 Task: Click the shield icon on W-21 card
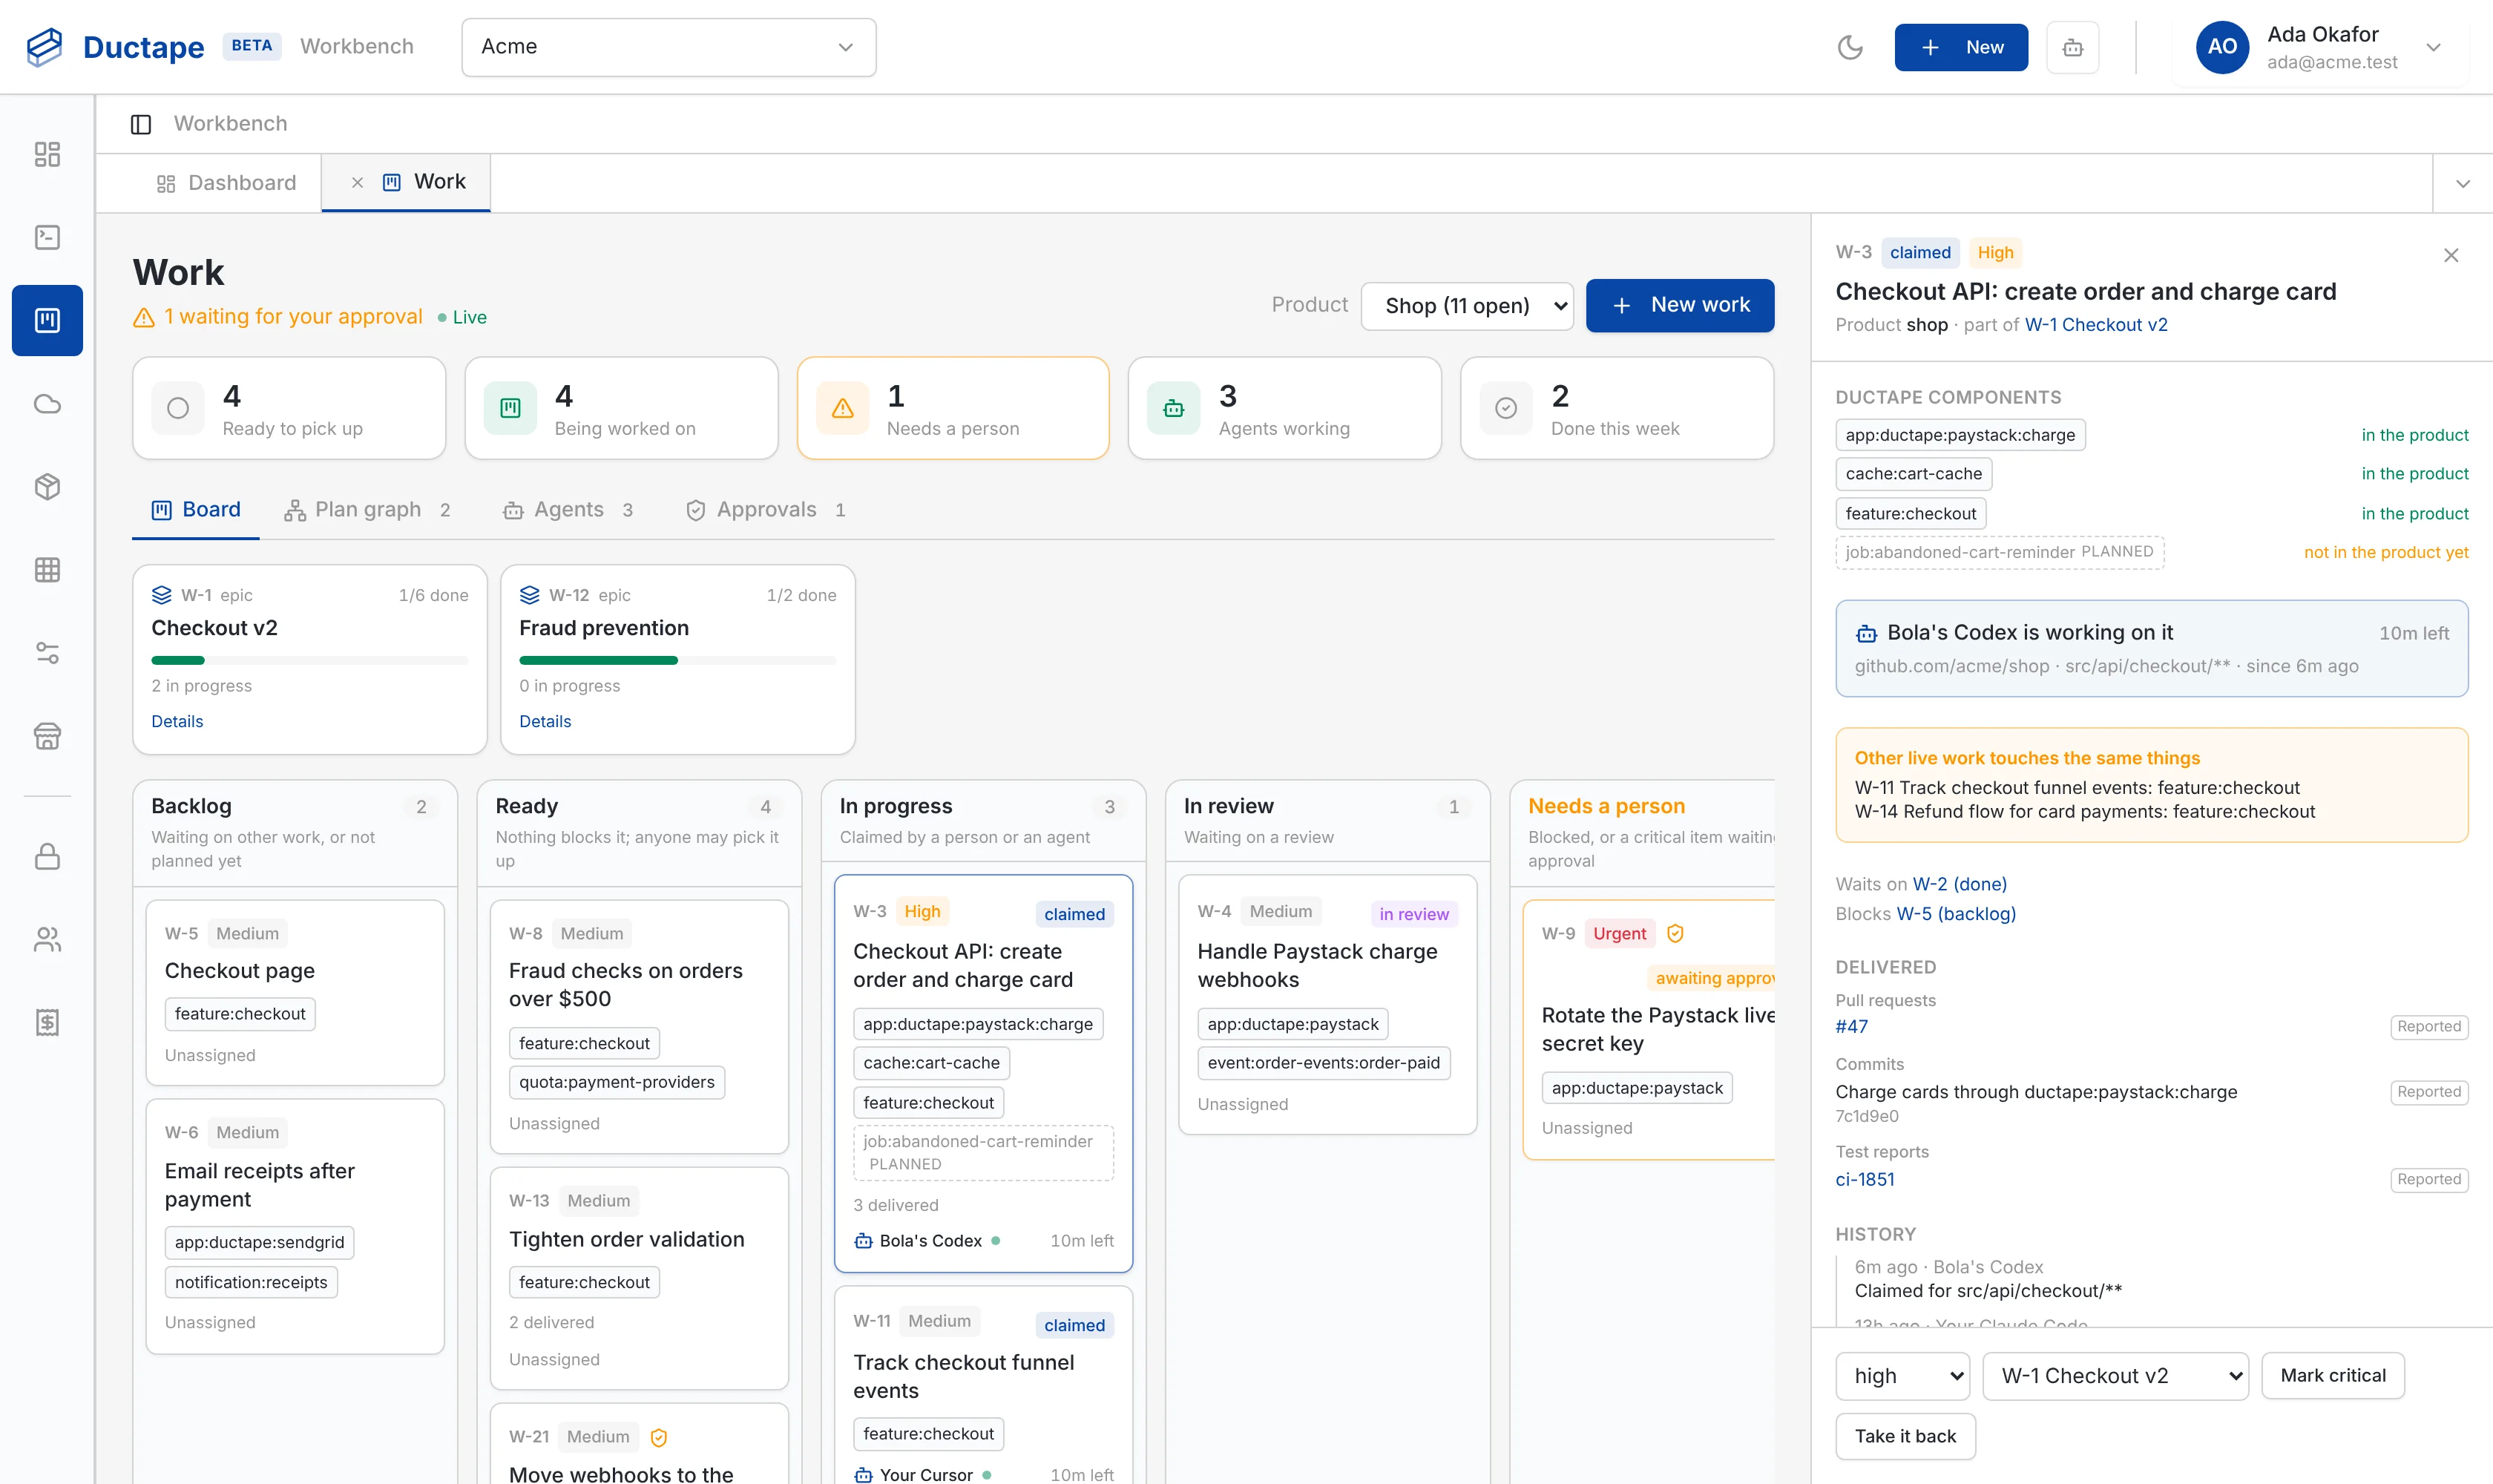coord(658,1437)
